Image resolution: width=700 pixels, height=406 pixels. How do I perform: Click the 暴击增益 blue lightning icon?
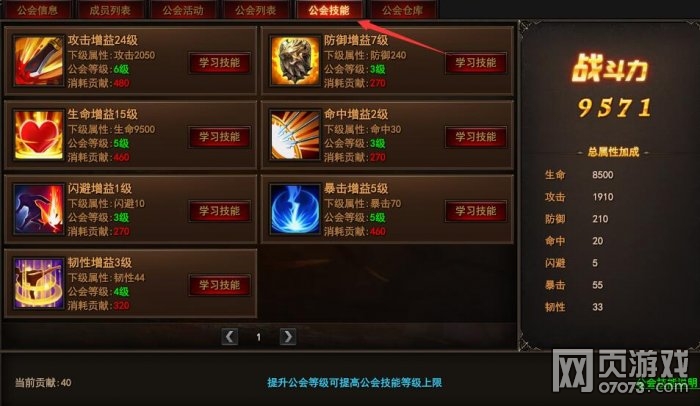(x=295, y=209)
